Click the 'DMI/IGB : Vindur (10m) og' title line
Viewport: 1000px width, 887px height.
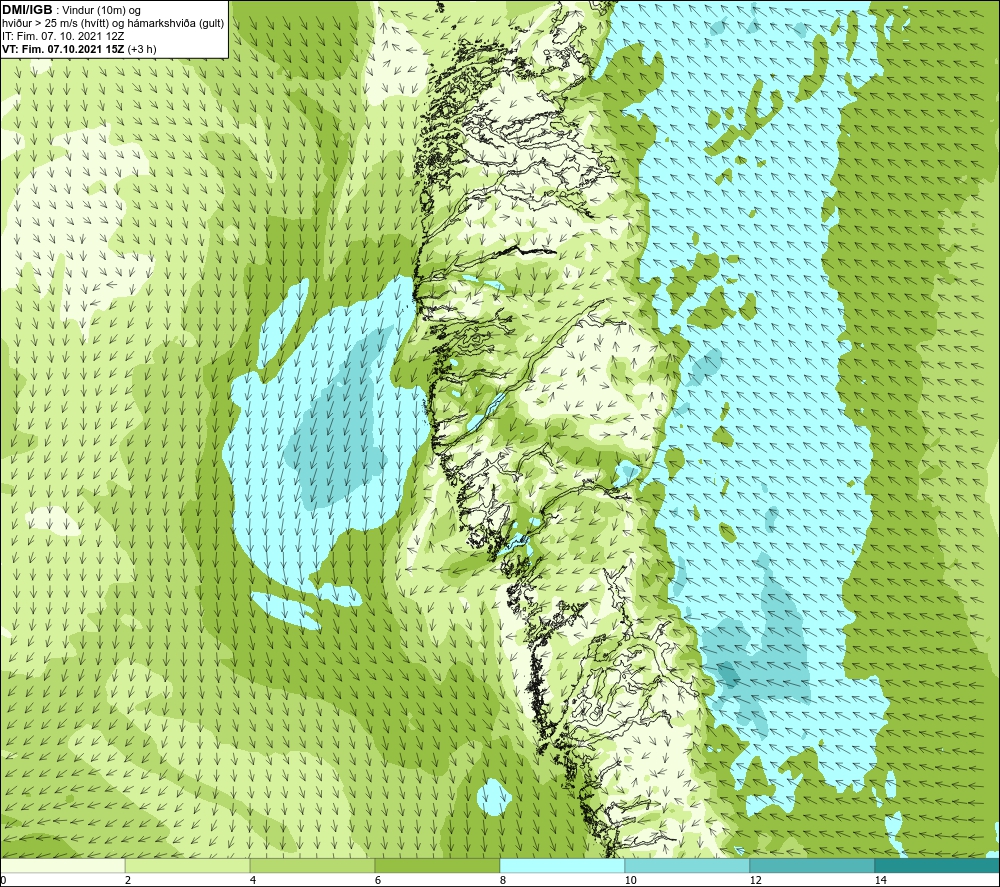(72, 10)
